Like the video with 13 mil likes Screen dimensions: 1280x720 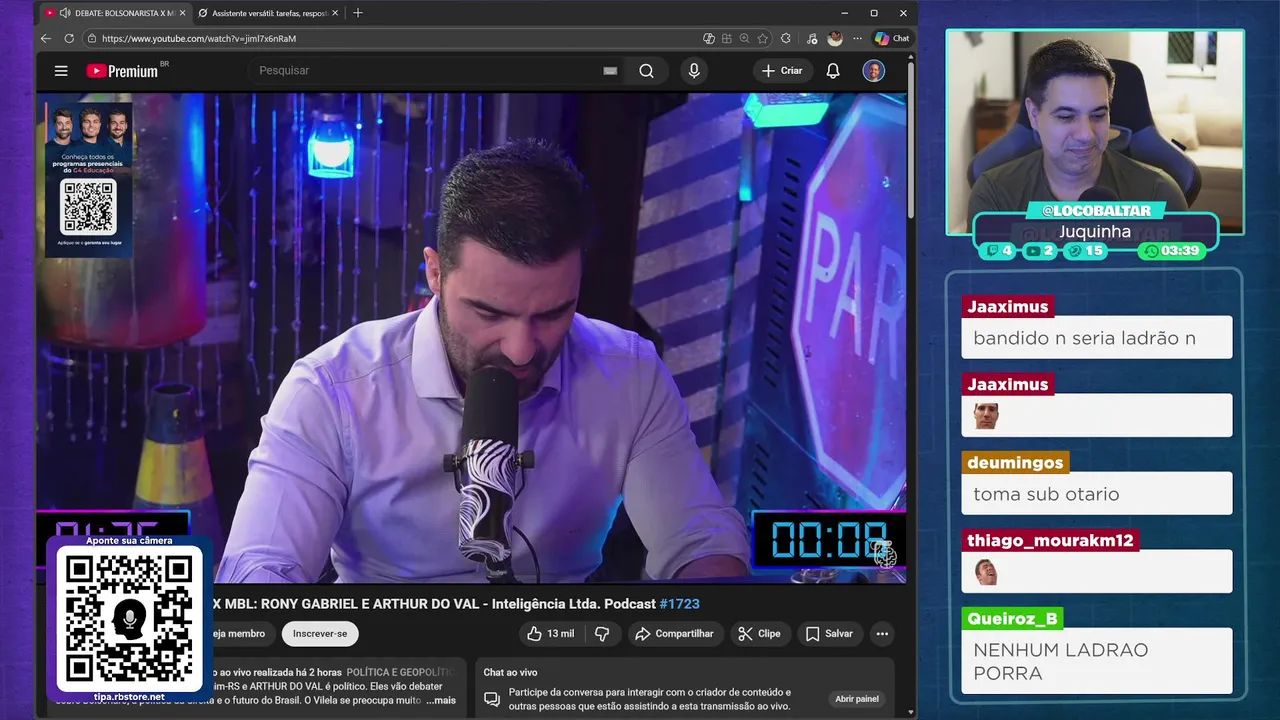coord(551,634)
